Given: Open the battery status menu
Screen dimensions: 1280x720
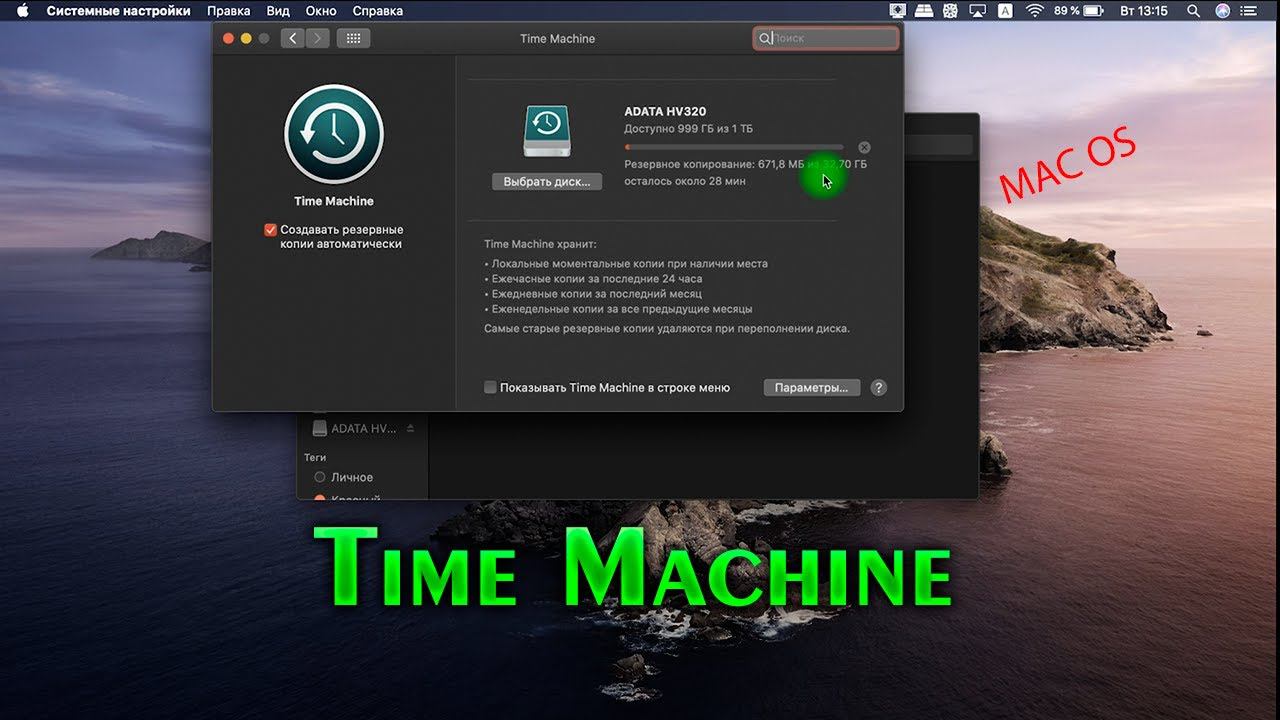Looking at the screenshot, I should pos(1078,11).
